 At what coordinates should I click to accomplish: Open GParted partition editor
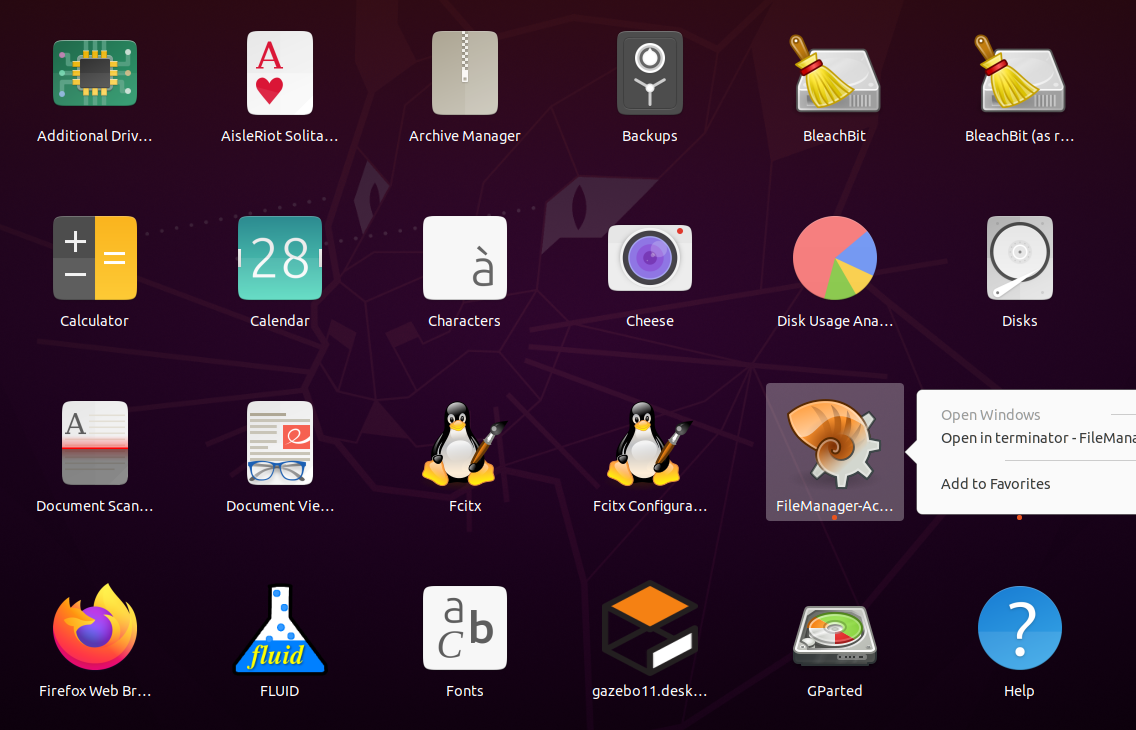pos(835,636)
